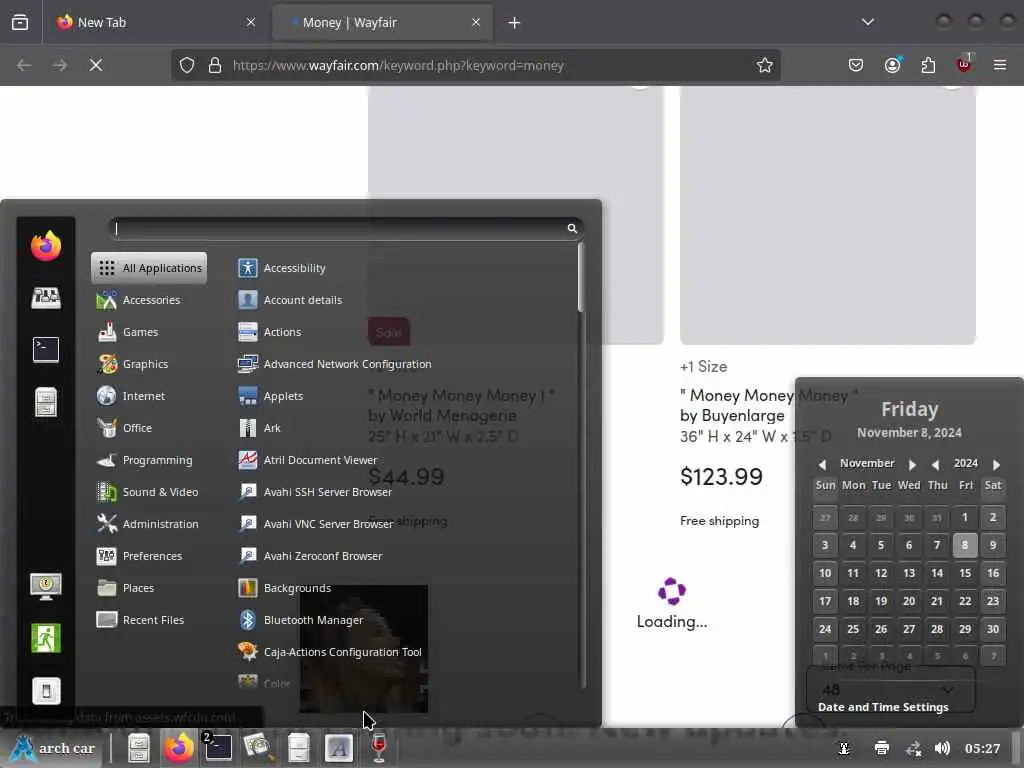Launch Bluetooth Manager
The height and width of the screenshot is (768, 1024).
click(405, 620)
